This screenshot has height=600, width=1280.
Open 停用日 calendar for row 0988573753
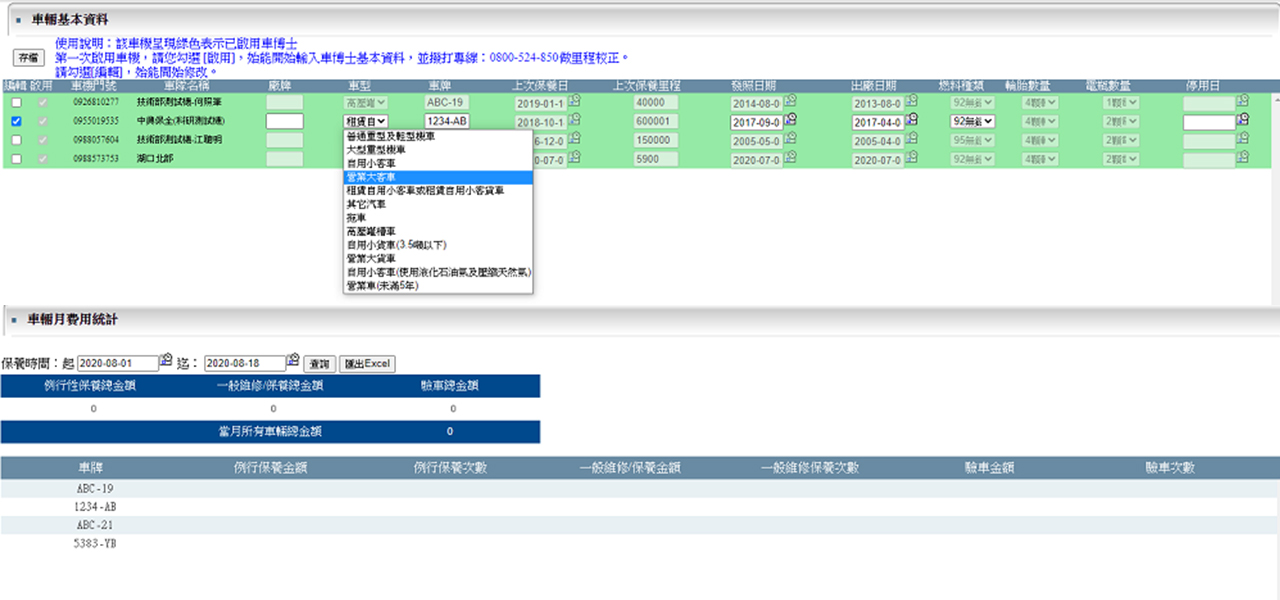[1243, 158]
